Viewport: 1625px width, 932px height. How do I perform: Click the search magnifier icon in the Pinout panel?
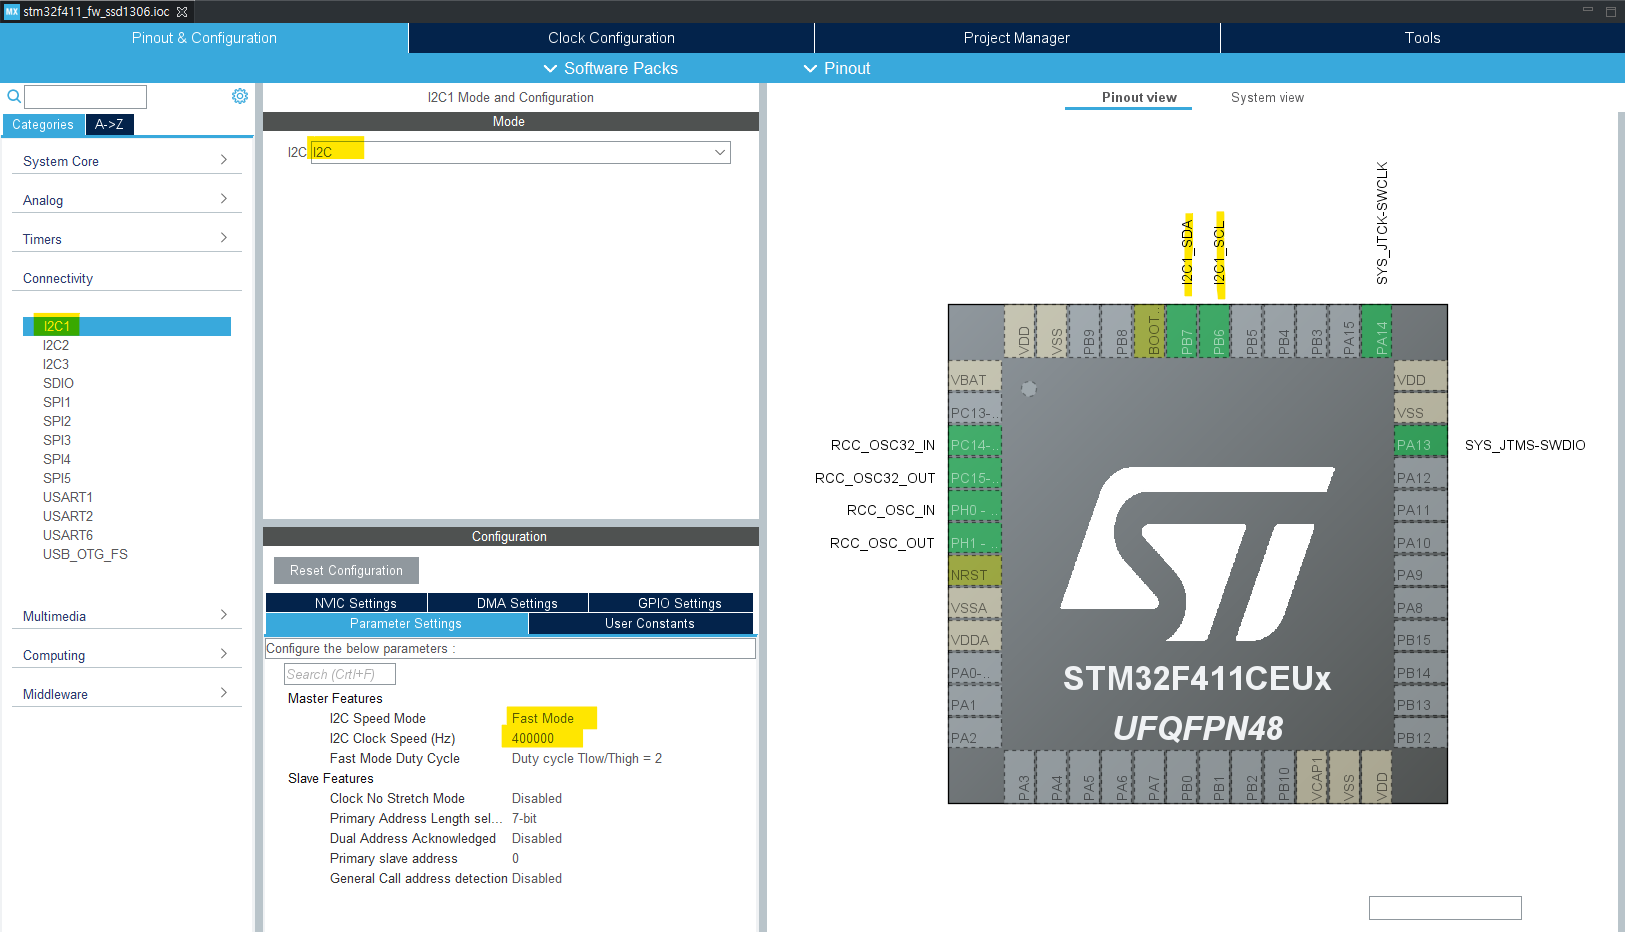(13, 96)
